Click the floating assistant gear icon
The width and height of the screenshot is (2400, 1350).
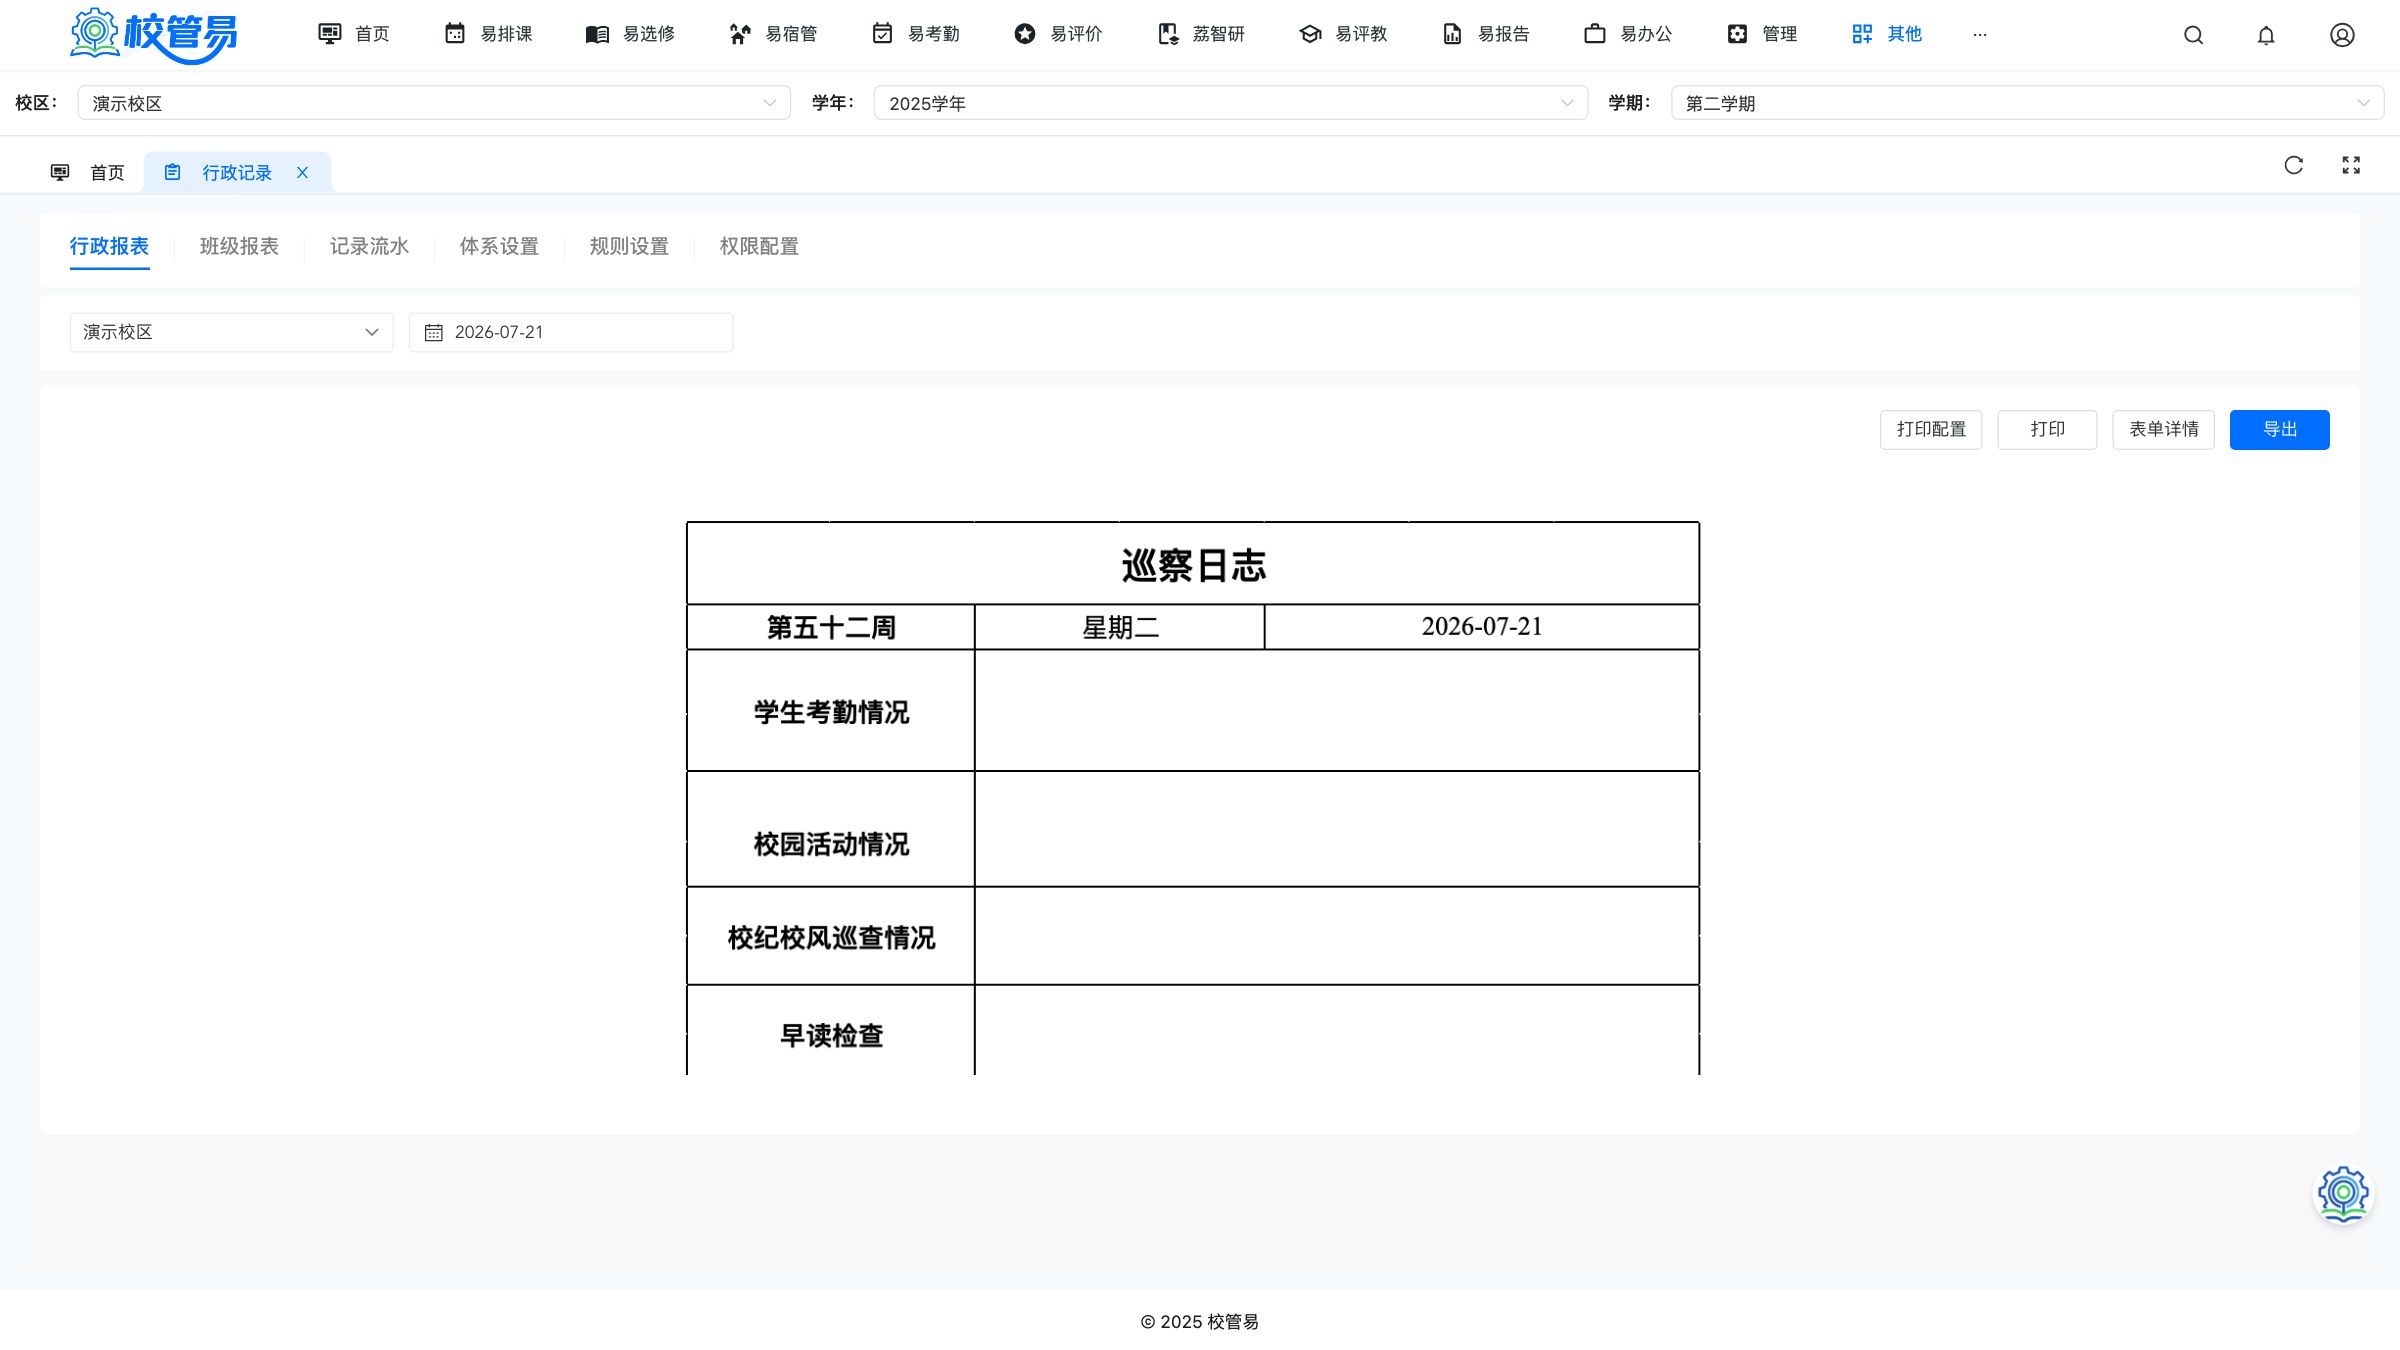(2343, 1193)
